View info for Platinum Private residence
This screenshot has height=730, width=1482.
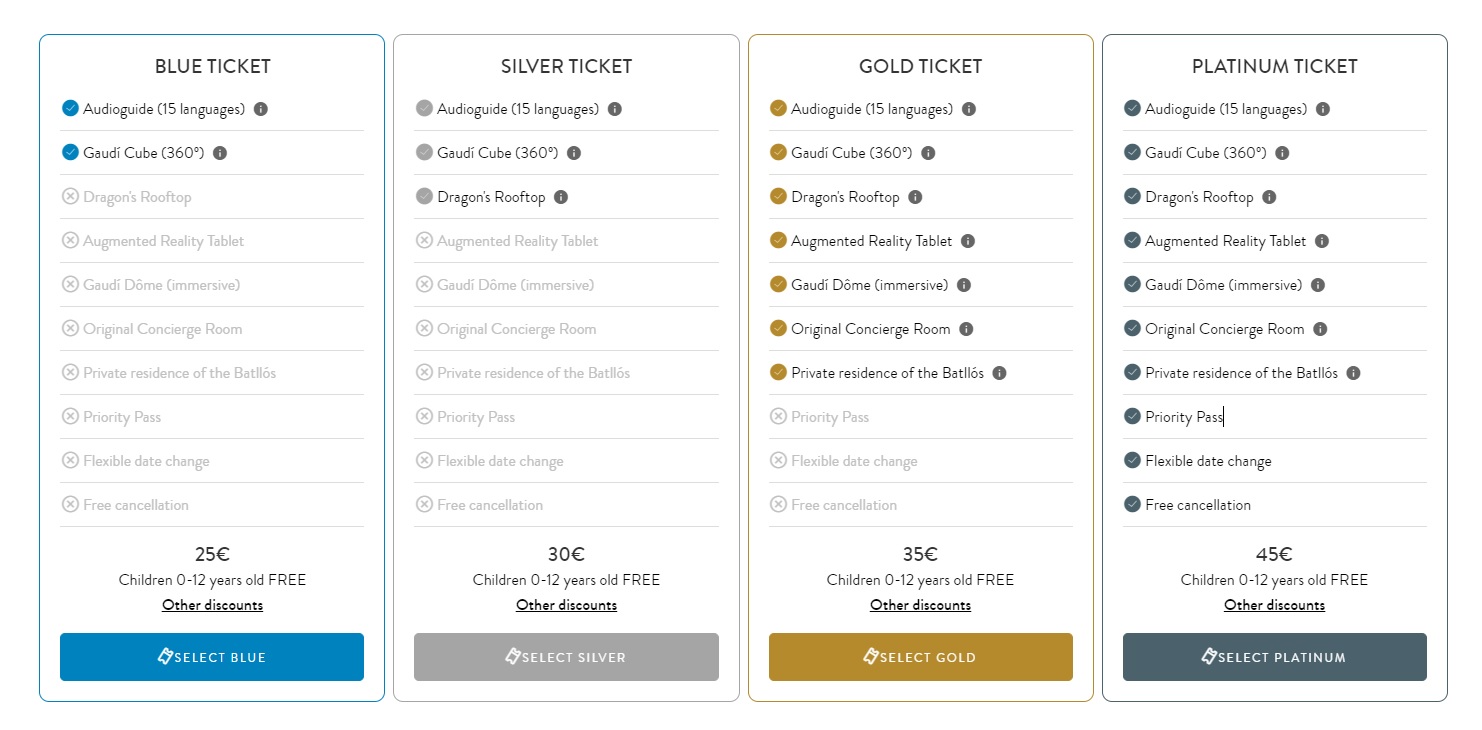(1354, 373)
